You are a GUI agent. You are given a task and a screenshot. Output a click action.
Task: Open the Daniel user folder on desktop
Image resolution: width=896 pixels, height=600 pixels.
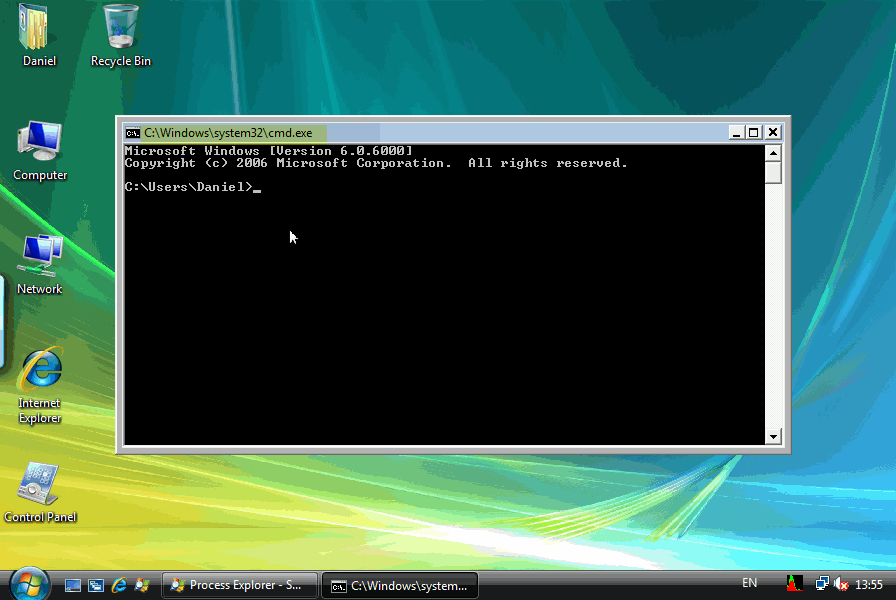coord(33,30)
